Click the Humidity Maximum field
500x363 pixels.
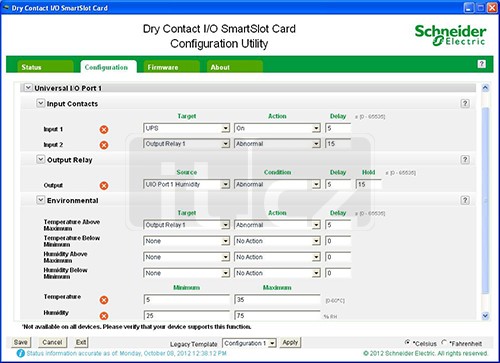pyautogui.click(x=277, y=315)
